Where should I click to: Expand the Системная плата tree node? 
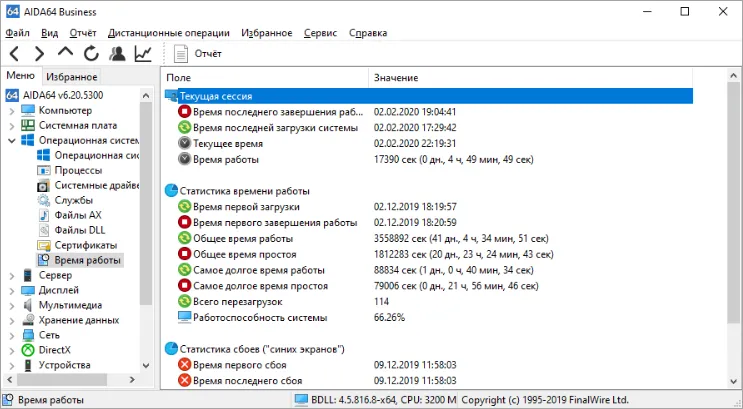[12, 126]
